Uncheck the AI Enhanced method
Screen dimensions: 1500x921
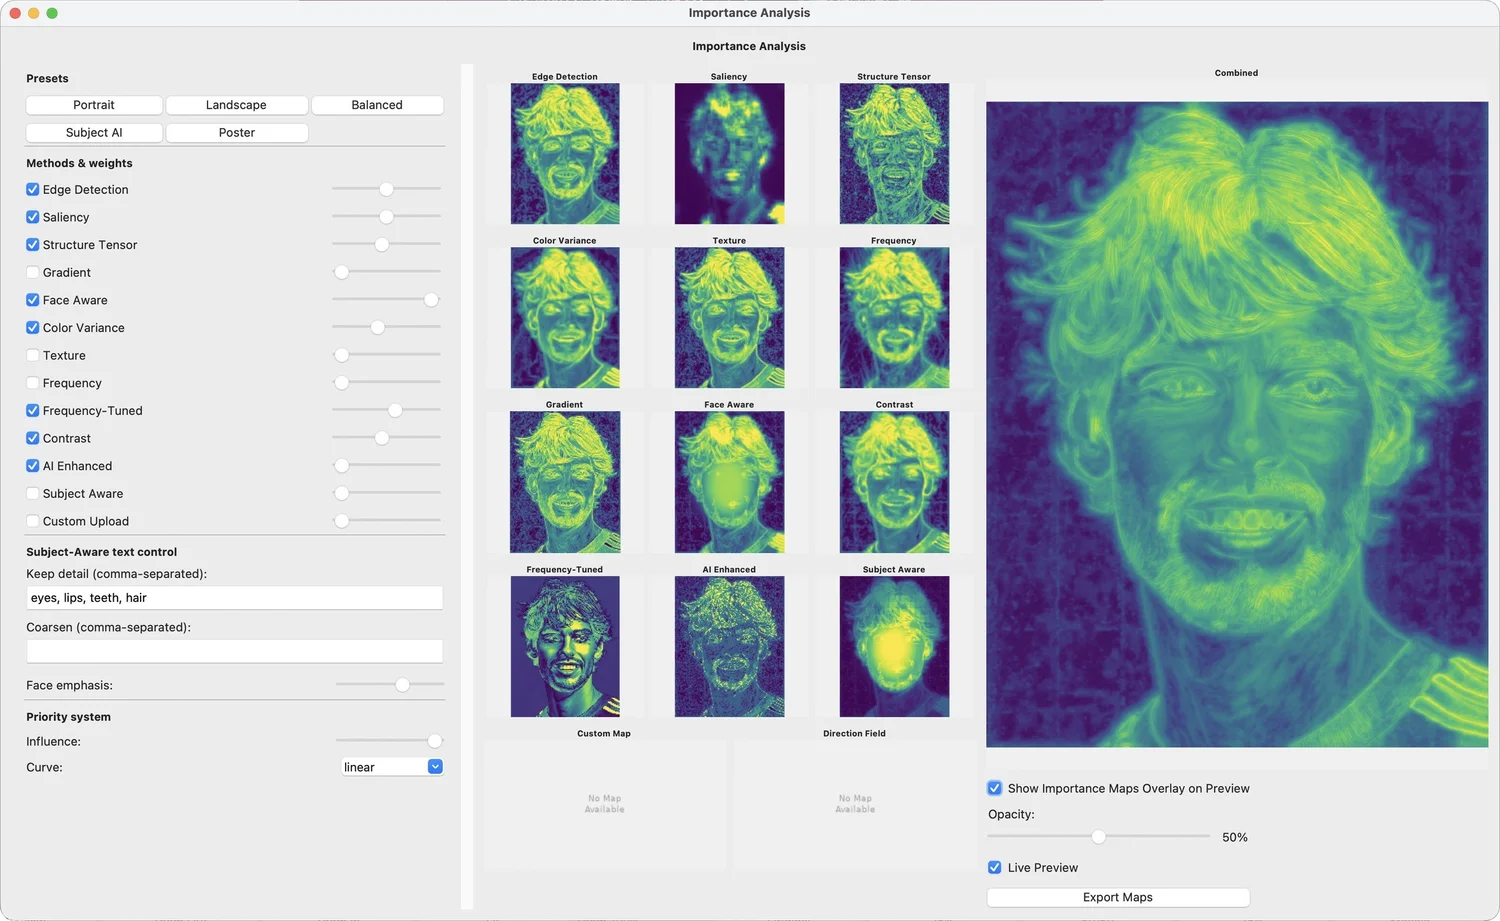click(33, 466)
